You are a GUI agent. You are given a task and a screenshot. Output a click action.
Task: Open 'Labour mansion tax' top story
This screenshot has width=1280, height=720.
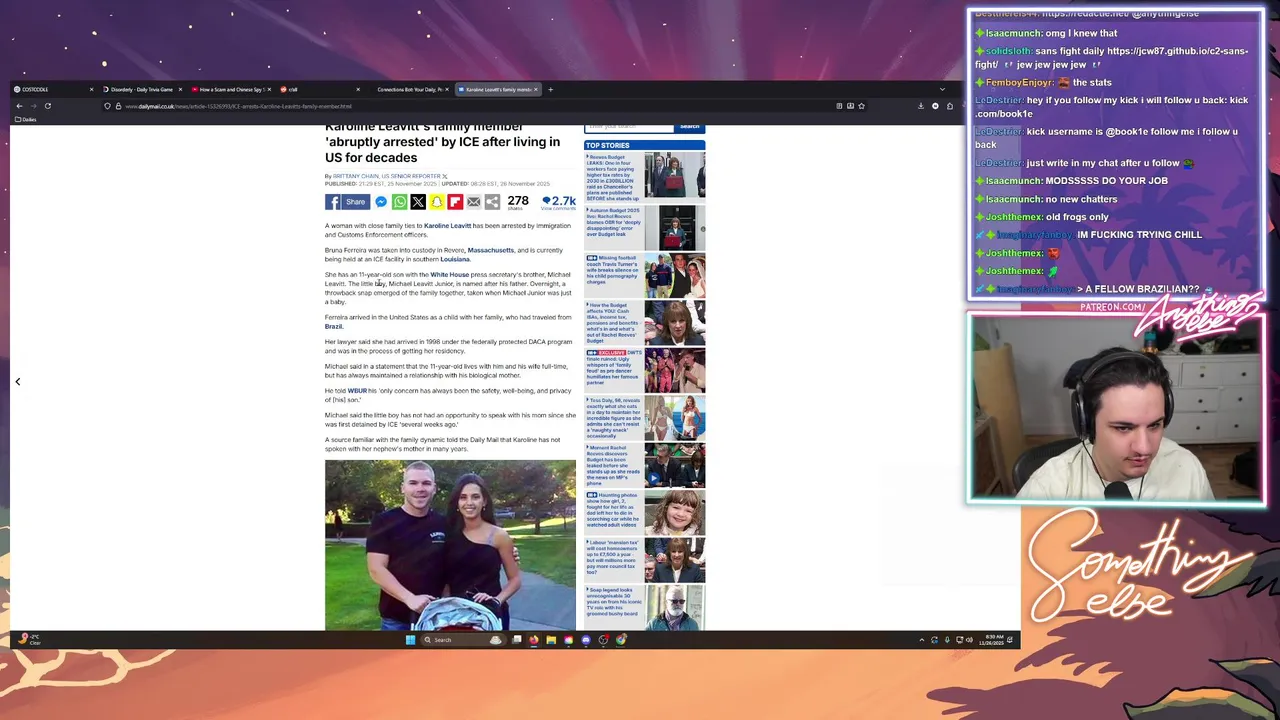point(645,558)
